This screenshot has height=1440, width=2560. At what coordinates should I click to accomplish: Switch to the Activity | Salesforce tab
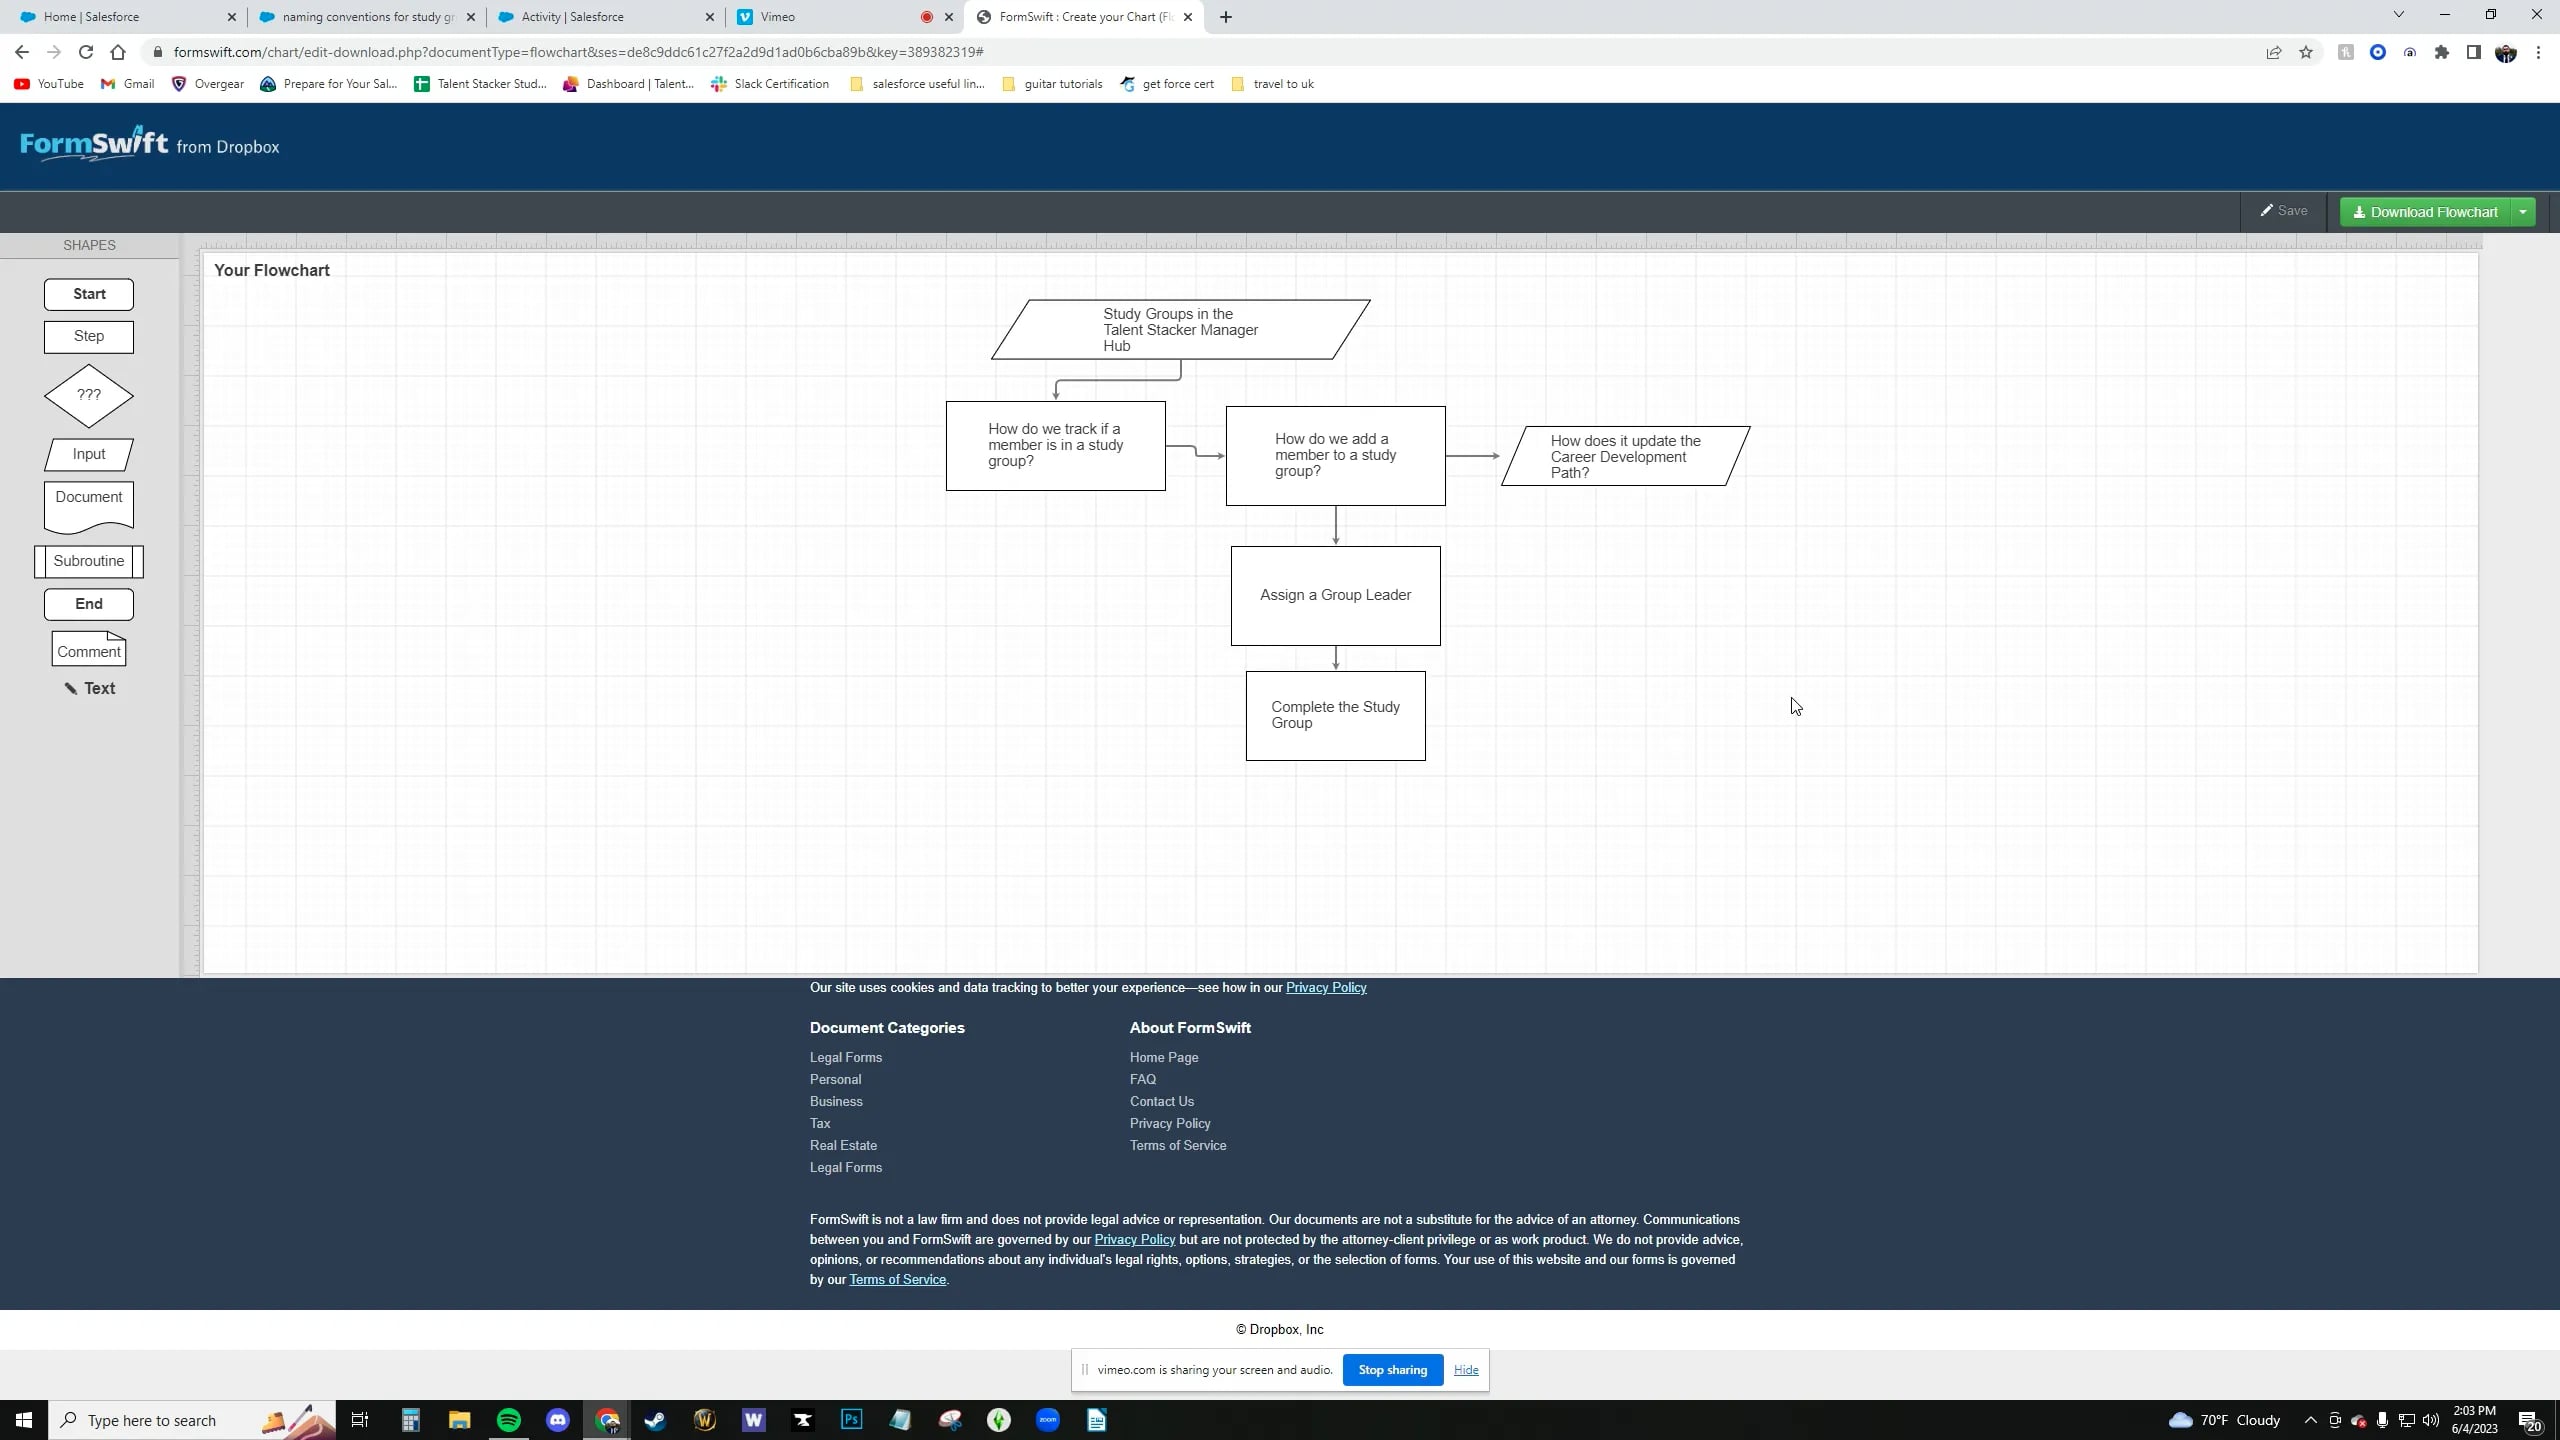point(572,17)
